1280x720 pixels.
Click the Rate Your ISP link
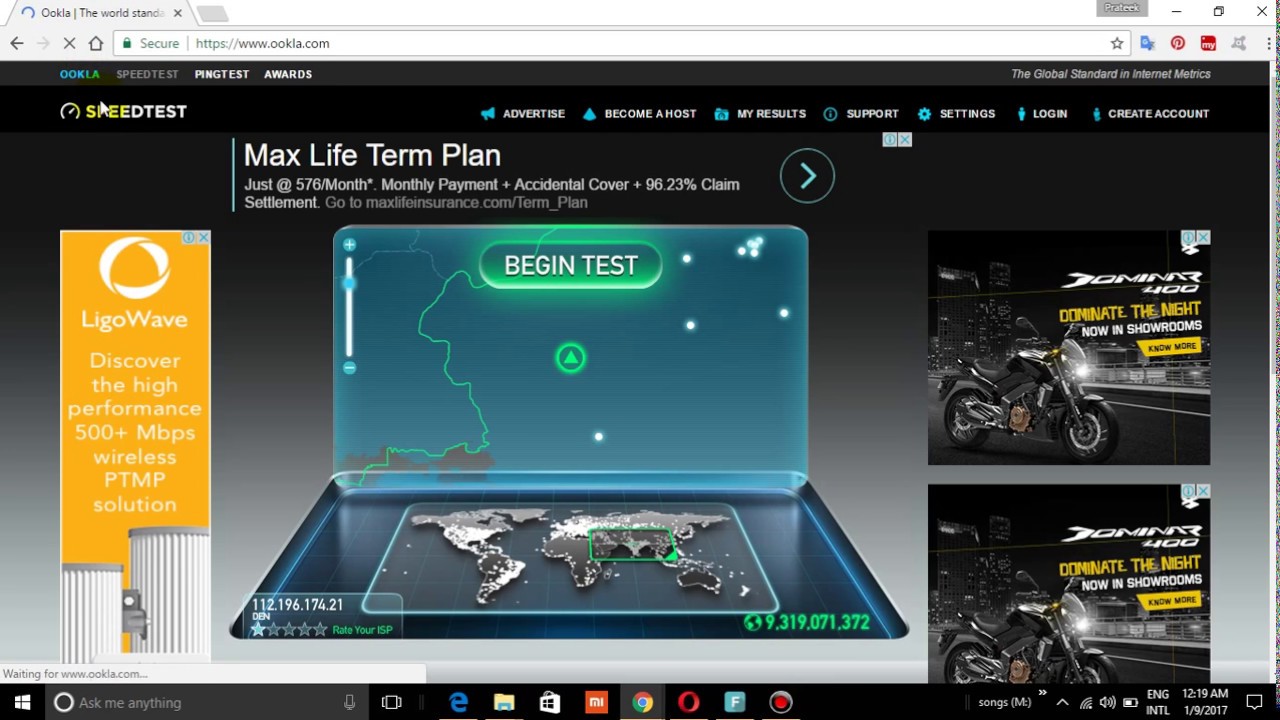(362, 630)
